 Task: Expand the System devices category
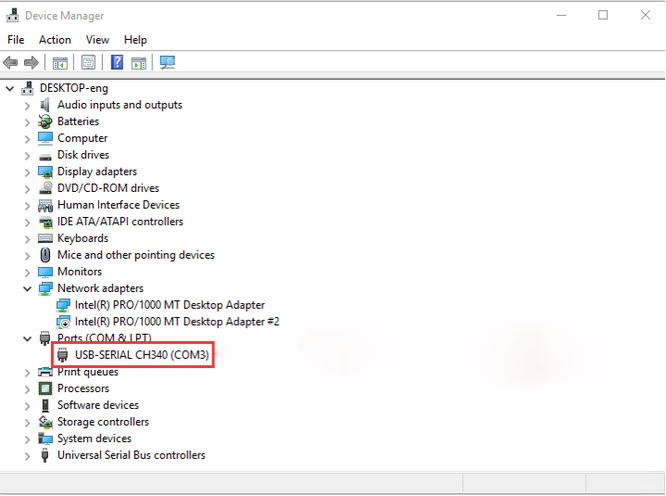point(27,439)
